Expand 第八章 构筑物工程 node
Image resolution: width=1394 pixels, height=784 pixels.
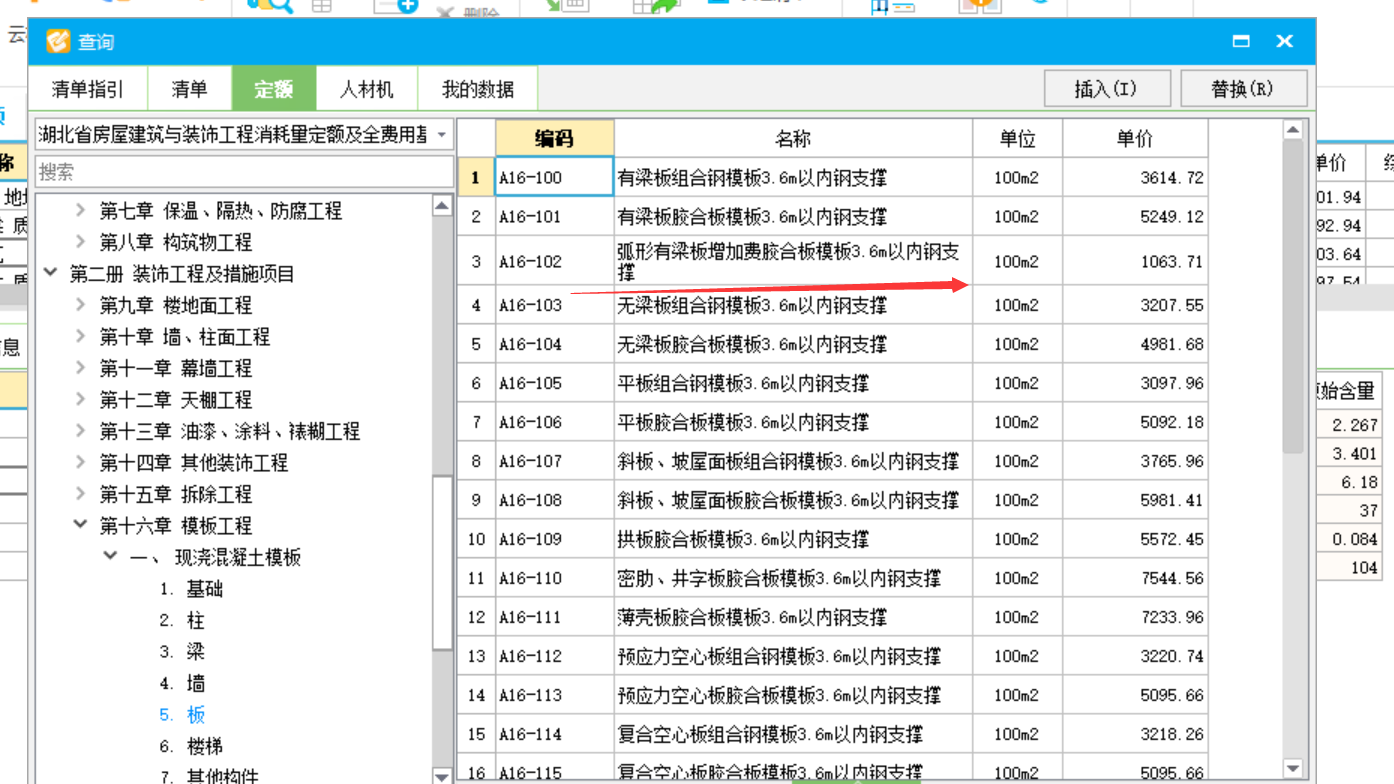82,242
